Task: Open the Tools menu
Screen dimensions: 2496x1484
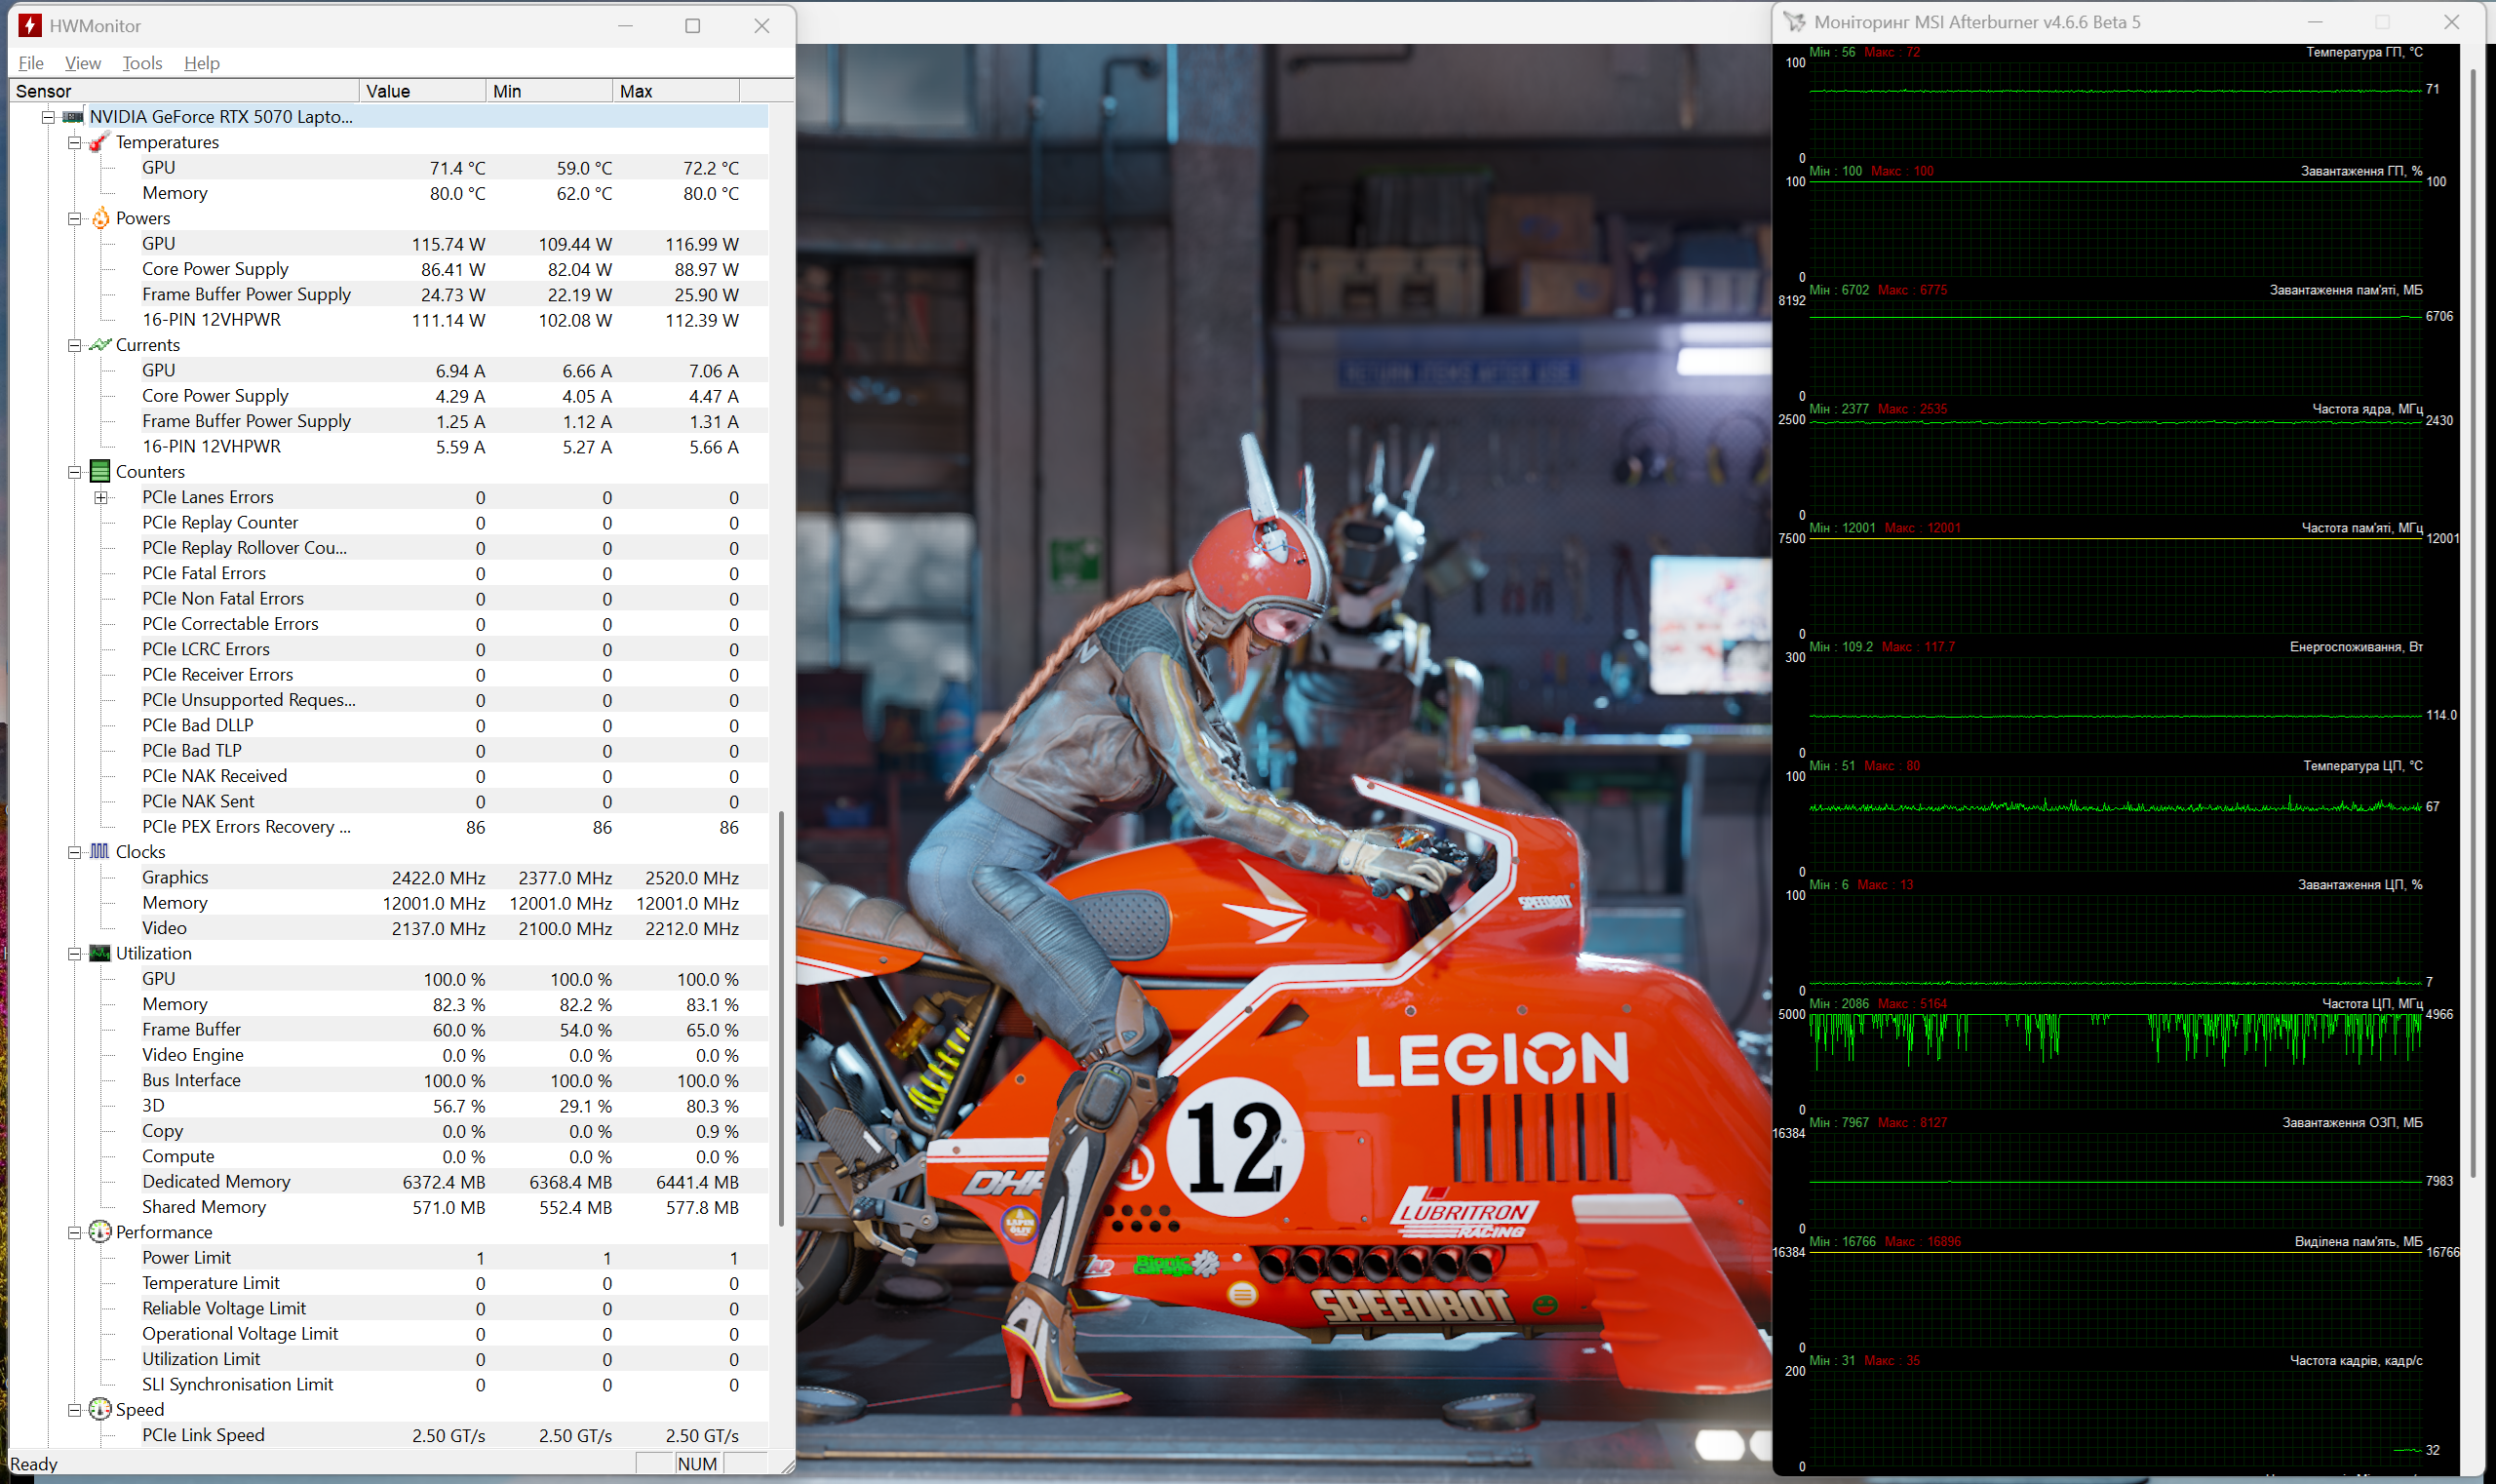Action: [142, 63]
